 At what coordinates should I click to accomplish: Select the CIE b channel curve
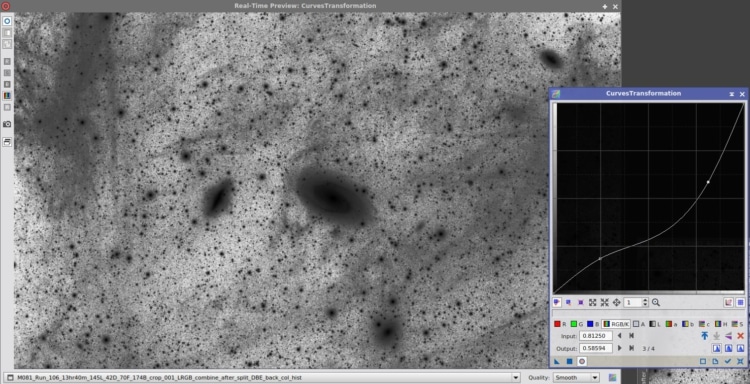688,324
